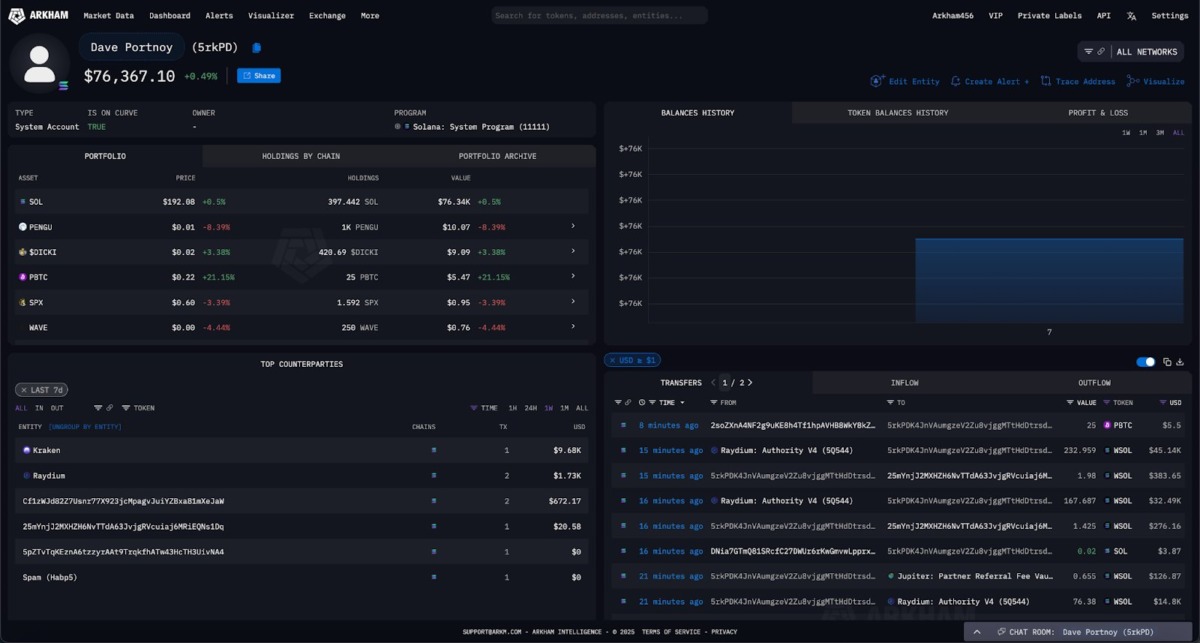Image resolution: width=1200 pixels, height=643 pixels.
Task: Click the blue Share button
Action: [x=259, y=75]
